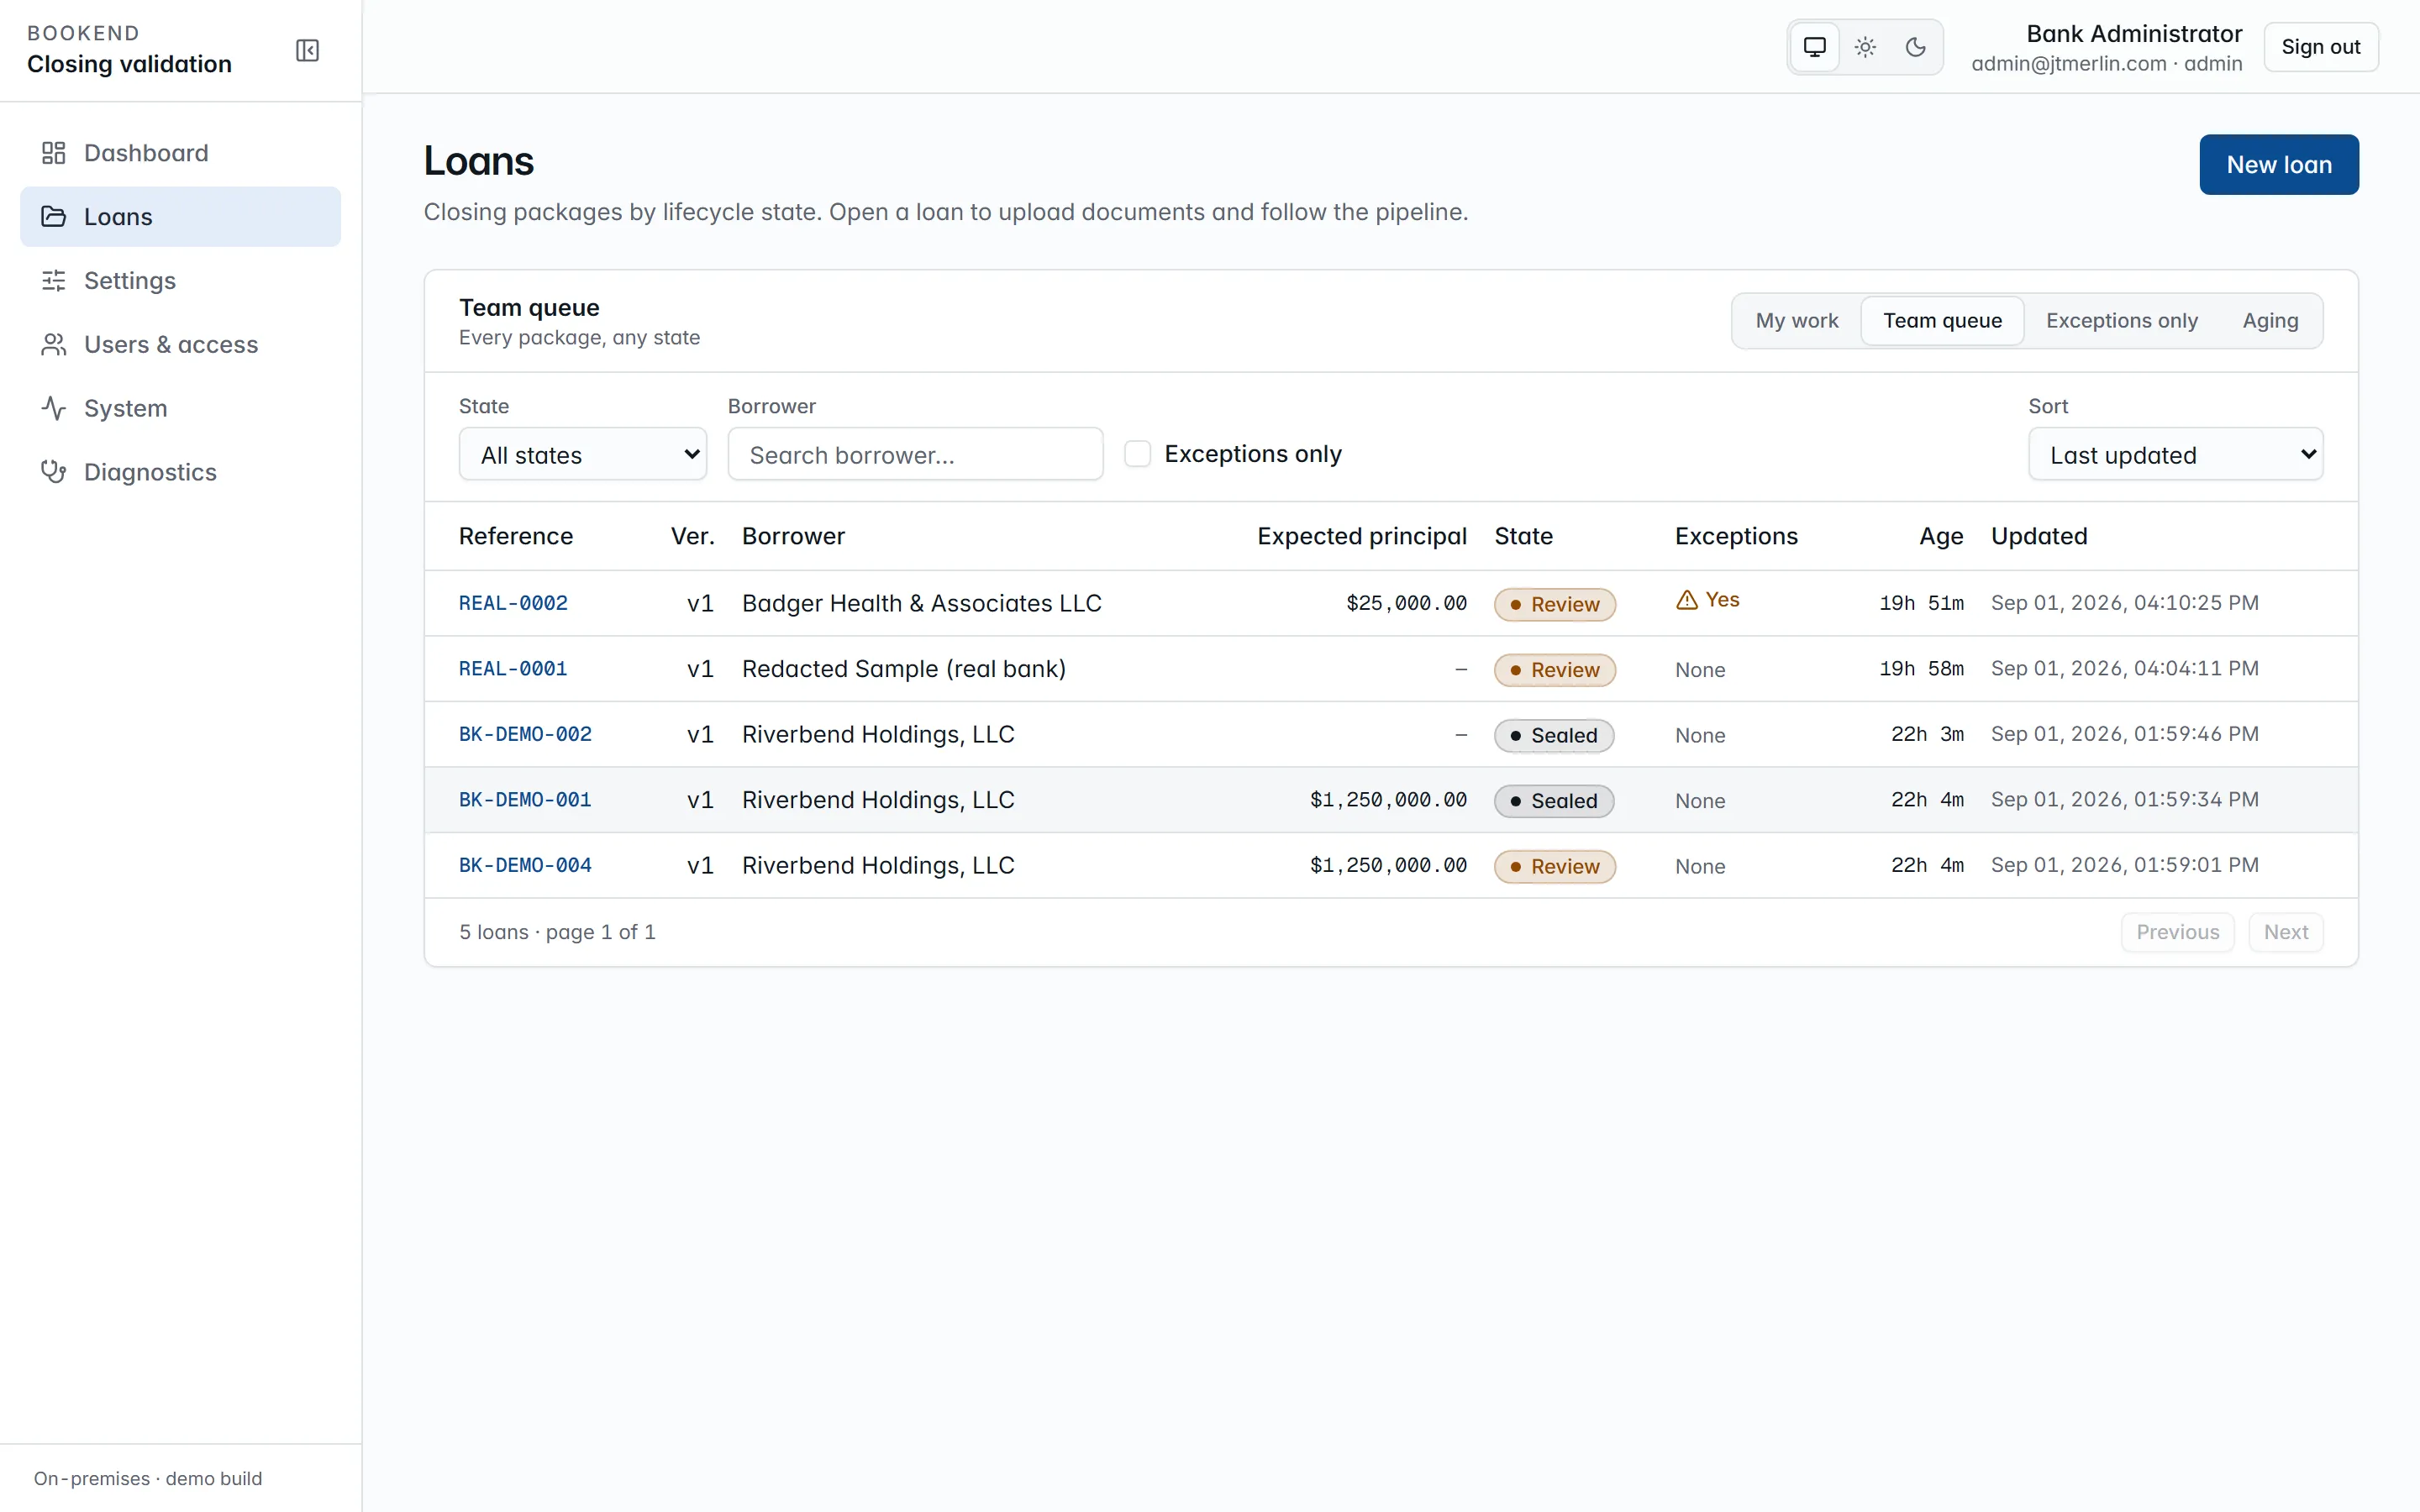2420x1512 pixels.
Task: Open the Aging tab
Action: pos(2270,321)
